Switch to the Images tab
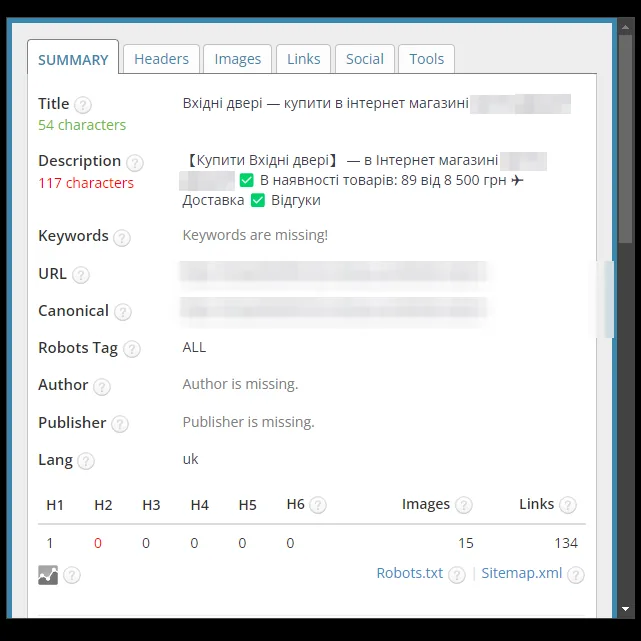641x641 pixels. (x=238, y=59)
